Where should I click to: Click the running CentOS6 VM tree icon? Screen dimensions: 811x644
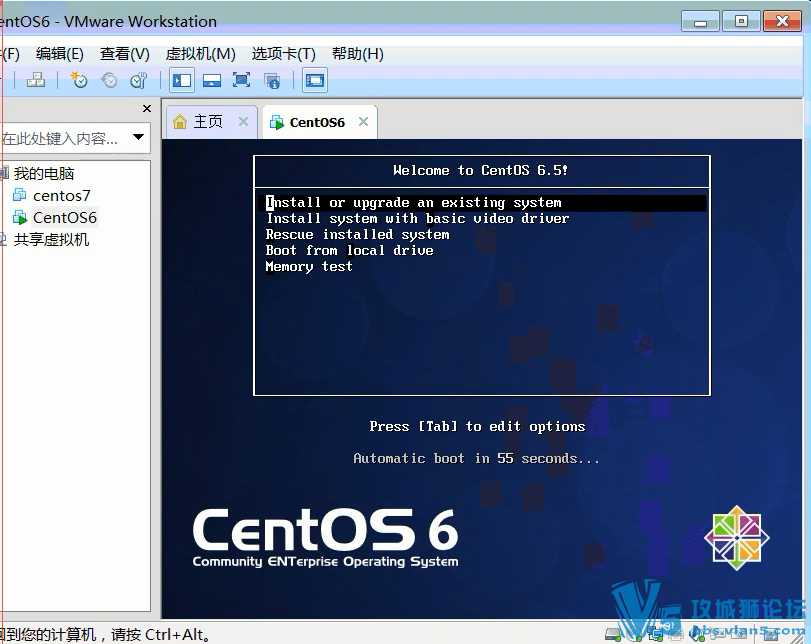(20, 217)
